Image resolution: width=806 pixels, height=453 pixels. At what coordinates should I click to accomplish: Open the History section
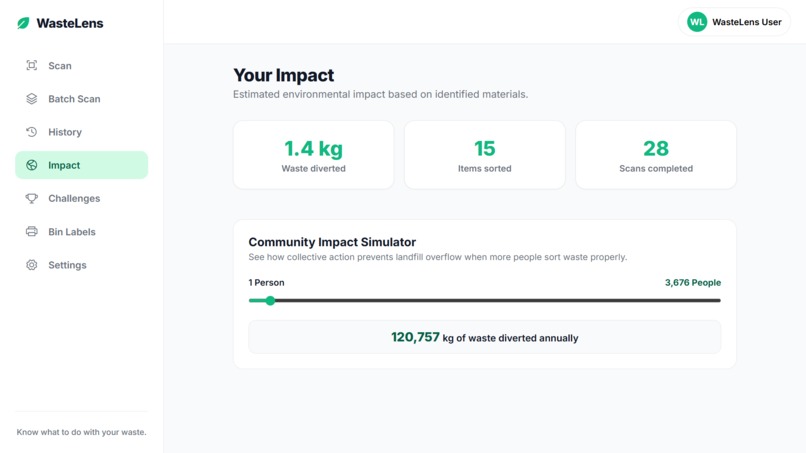pyautogui.click(x=81, y=132)
